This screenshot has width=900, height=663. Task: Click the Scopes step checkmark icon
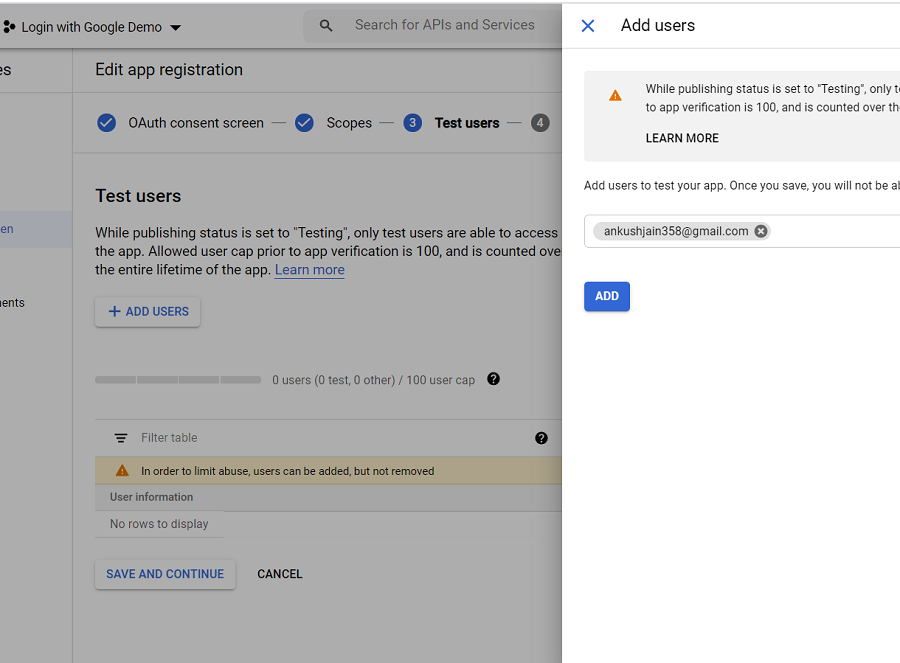pos(304,123)
